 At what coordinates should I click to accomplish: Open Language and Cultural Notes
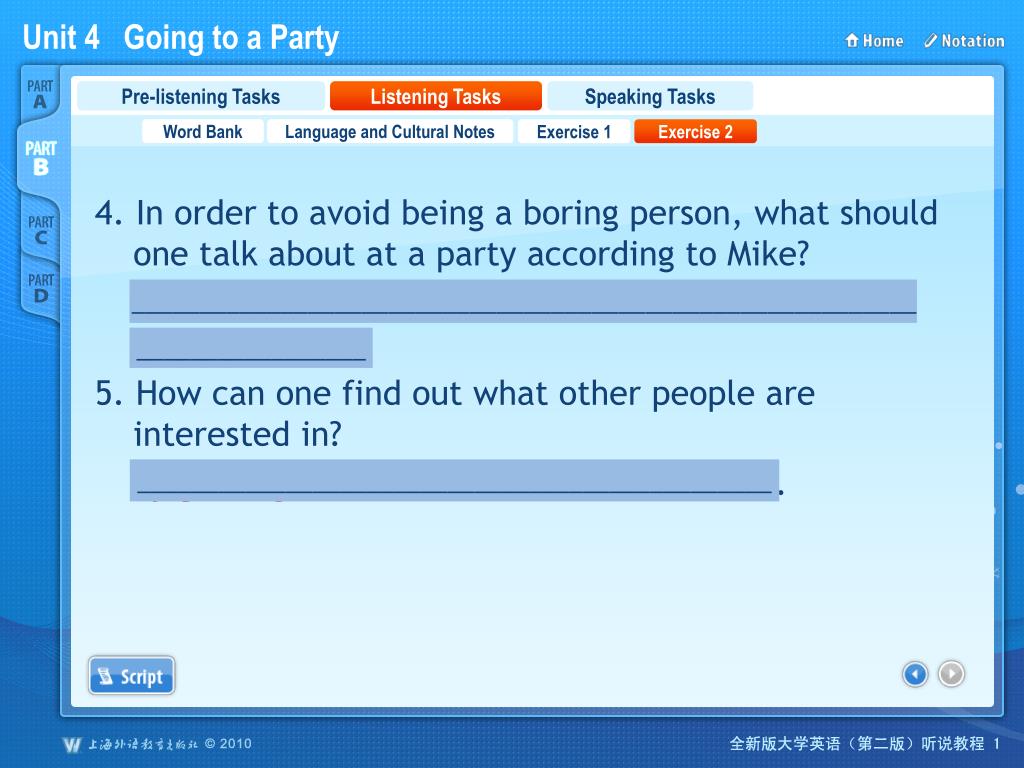click(390, 132)
